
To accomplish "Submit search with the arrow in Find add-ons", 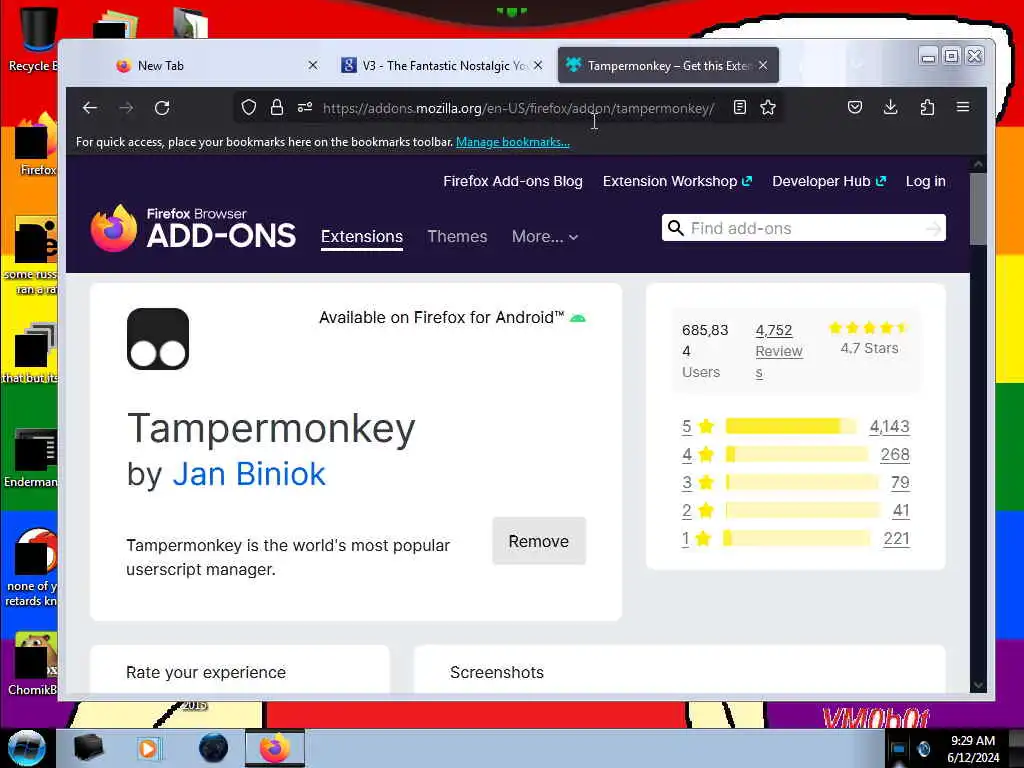I will (x=933, y=228).
